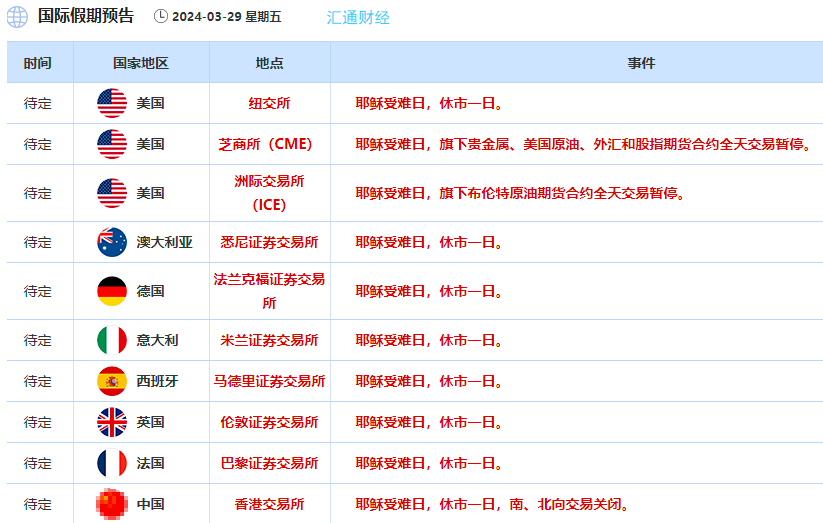Viewport: 823px width, 523px height.
Task: Open the 汇通财经 link
Action: (358, 17)
